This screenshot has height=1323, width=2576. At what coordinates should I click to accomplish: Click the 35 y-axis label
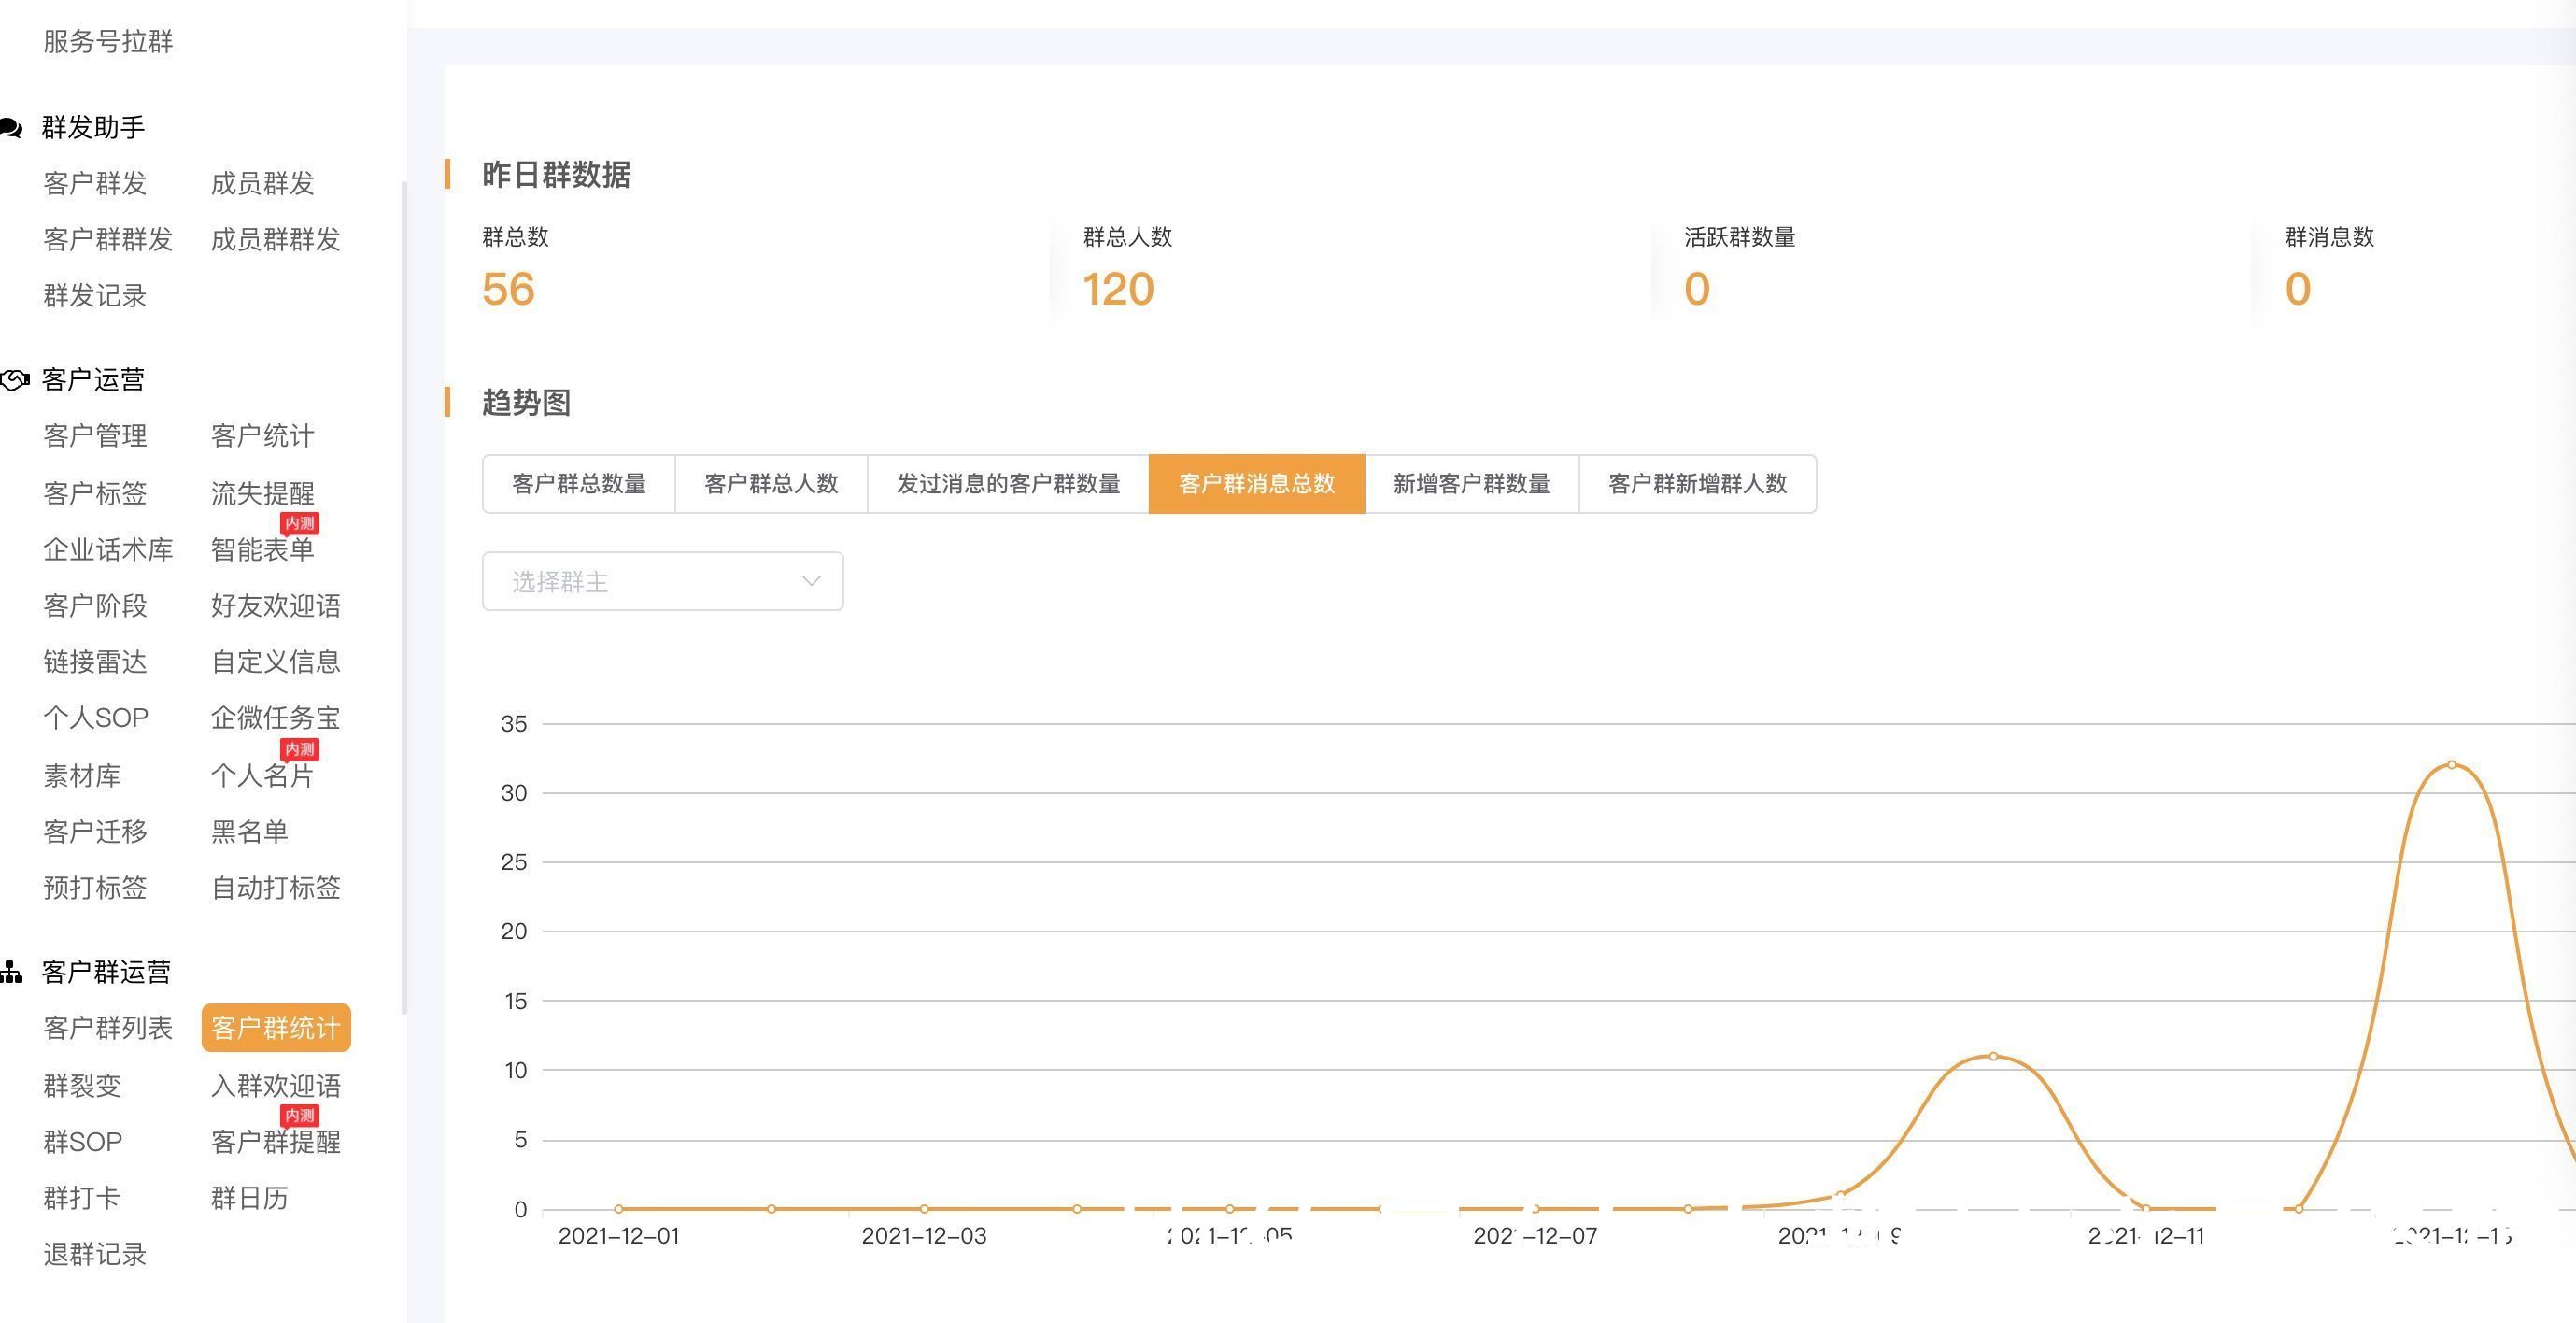coord(514,724)
